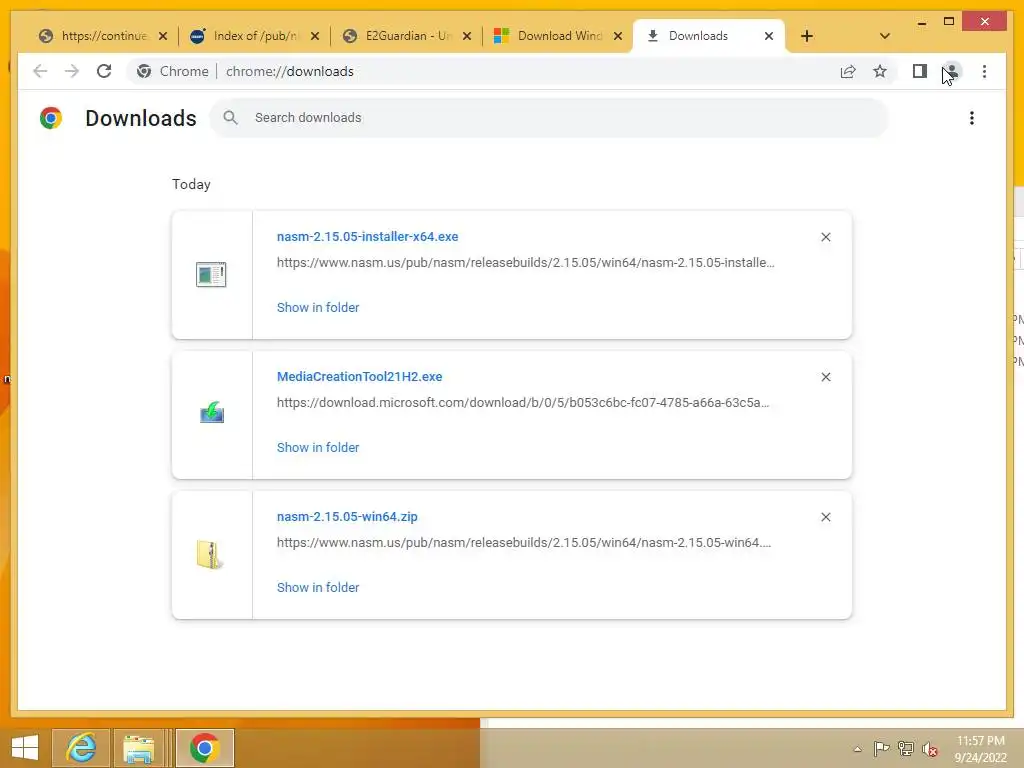Screen dimensions: 1024x768
Task: Open a new tab with the plus button
Action: click(807, 36)
